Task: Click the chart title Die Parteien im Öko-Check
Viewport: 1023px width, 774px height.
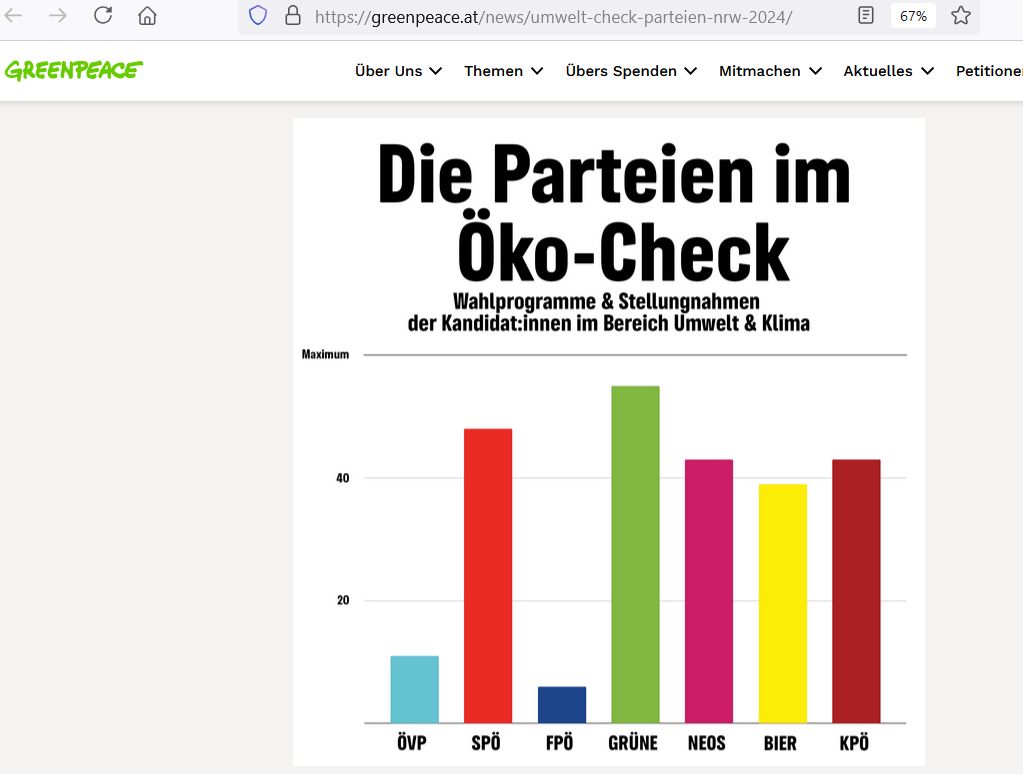Action: [615, 212]
